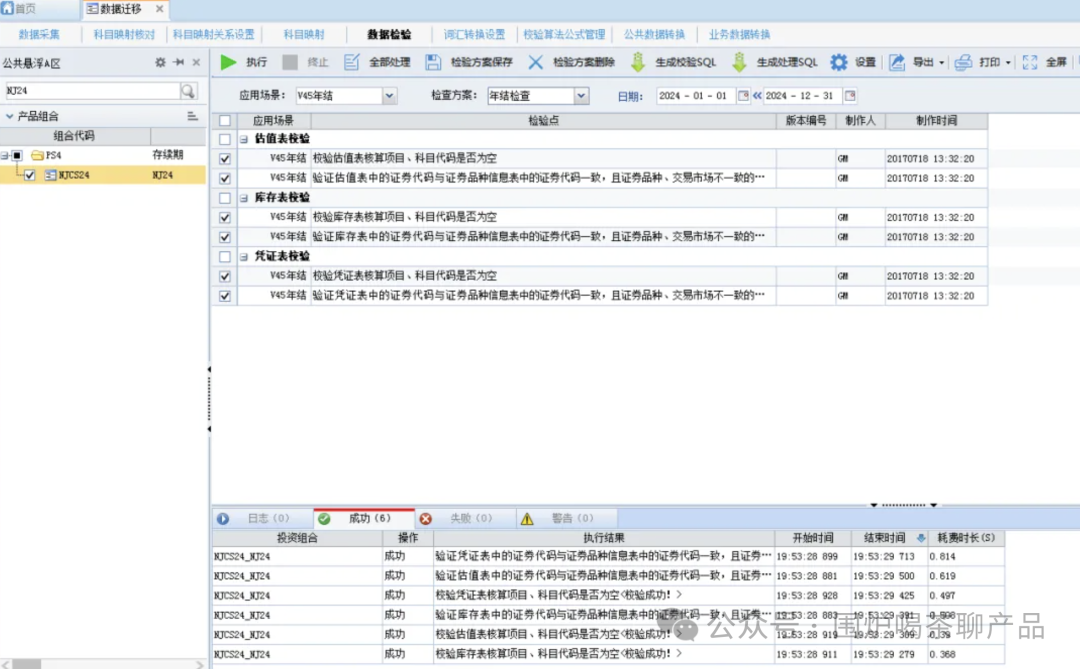Open calendar icon for start date
Image resolution: width=1080 pixels, height=669 pixels.
(743, 96)
